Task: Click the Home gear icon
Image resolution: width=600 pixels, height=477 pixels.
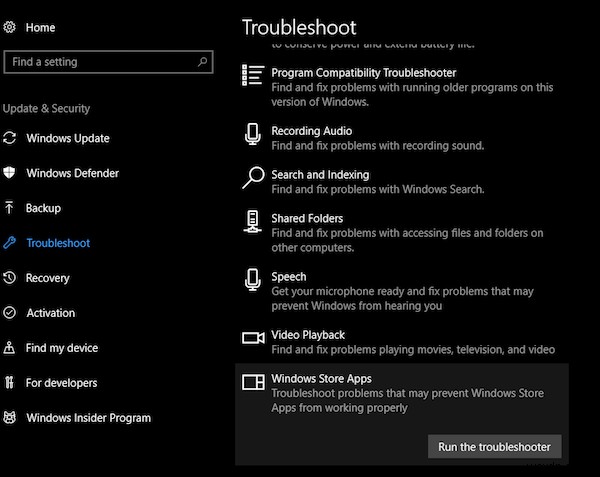Action: click(x=10, y=28)
